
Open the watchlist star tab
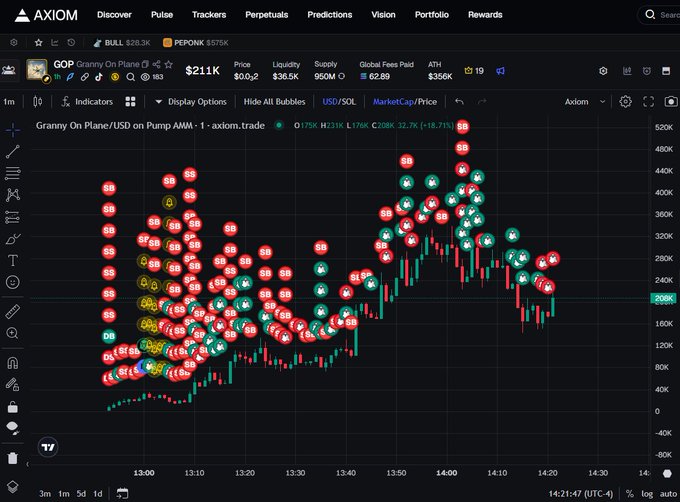point(39,42)
